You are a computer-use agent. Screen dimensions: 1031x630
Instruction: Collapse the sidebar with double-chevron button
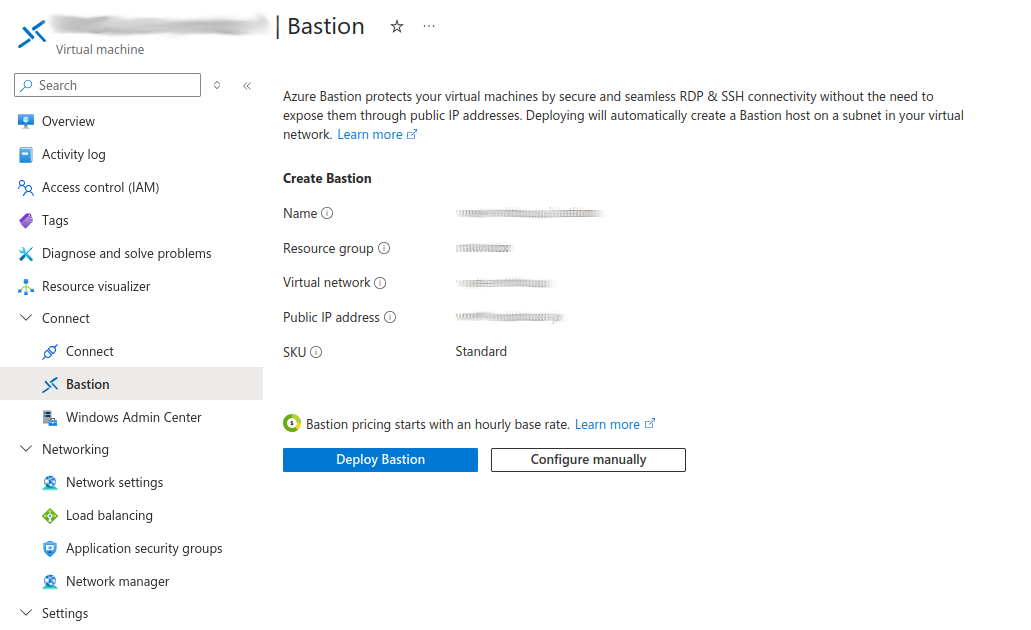pos(247,85)
